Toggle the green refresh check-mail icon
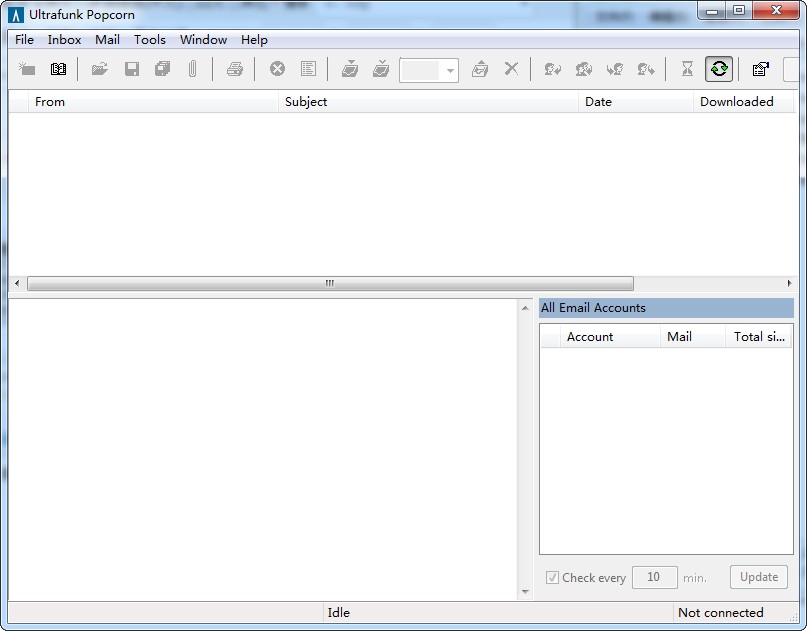807x631 pixels. coord(719,68)
